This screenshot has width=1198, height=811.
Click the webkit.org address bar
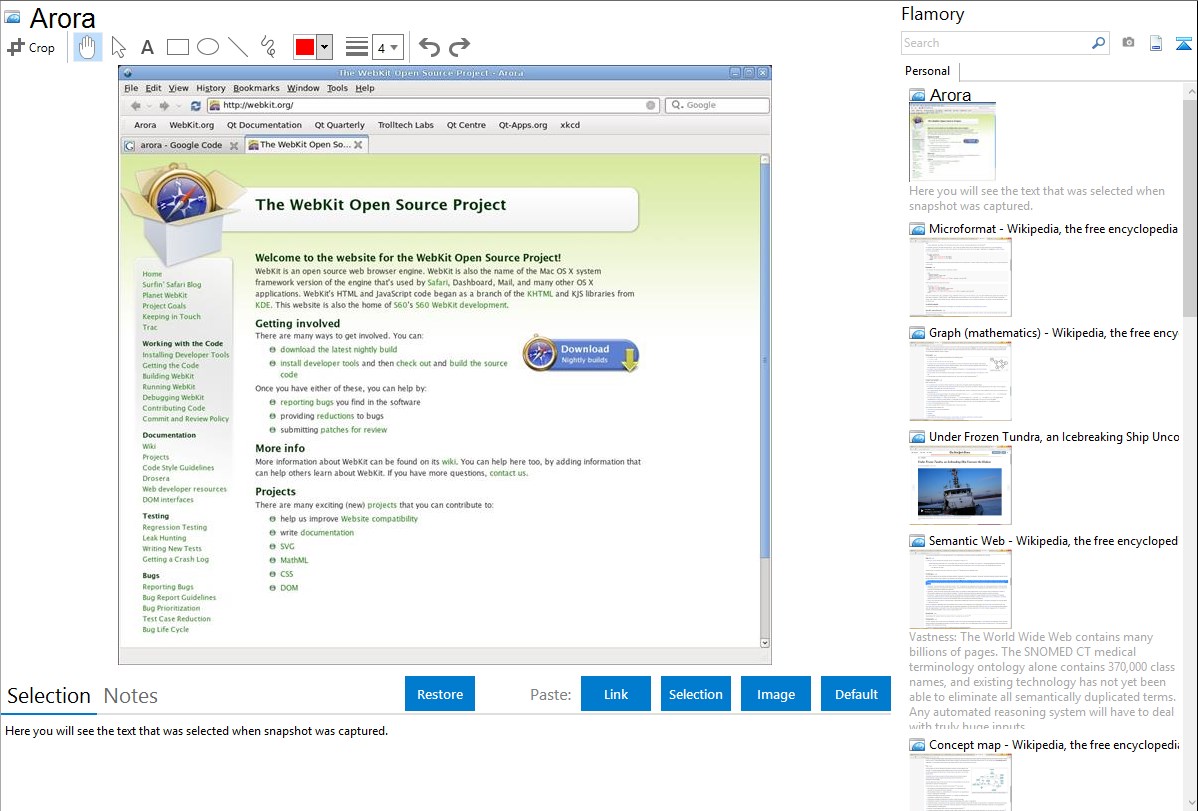coord(432,105)
